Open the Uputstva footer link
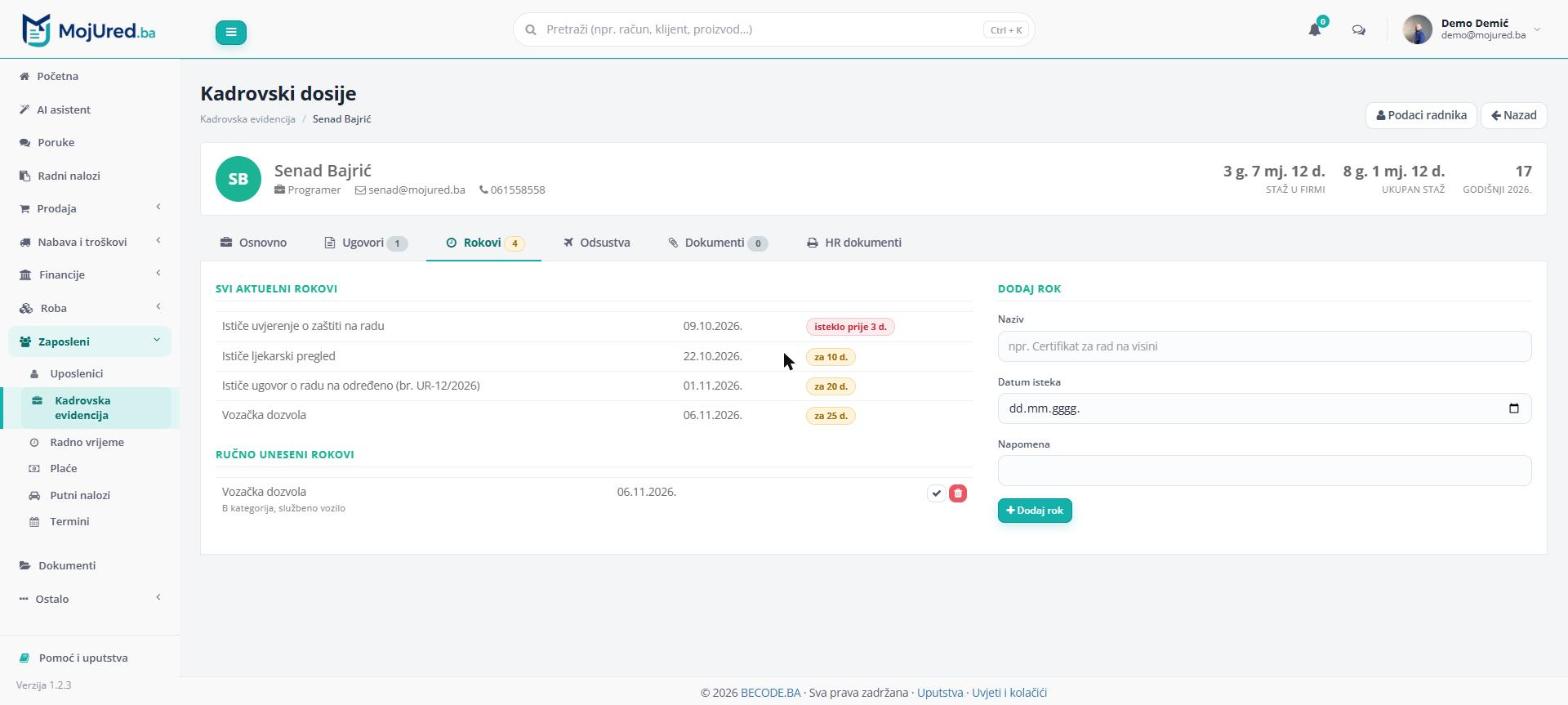1568x705 pixels. (x=940, y=693)
